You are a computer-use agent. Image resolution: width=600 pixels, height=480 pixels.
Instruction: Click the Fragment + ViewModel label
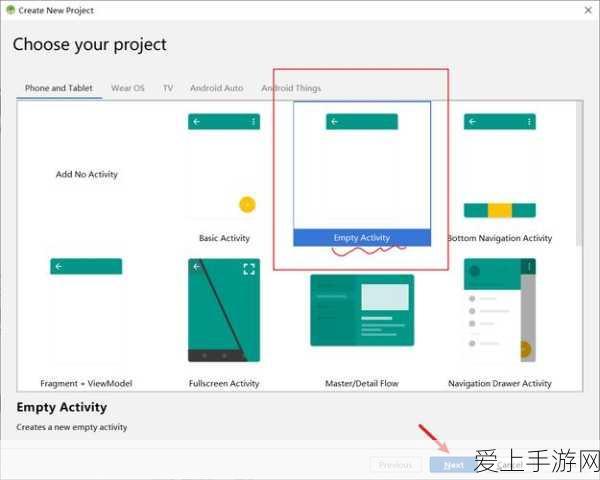(x=86, y=384)
